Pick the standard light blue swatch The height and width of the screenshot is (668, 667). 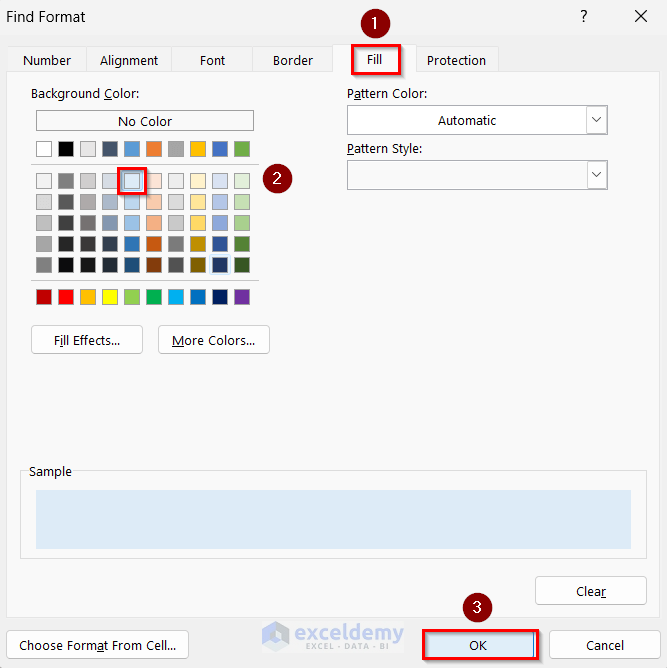pyautogui.click(x=176, y=297)
